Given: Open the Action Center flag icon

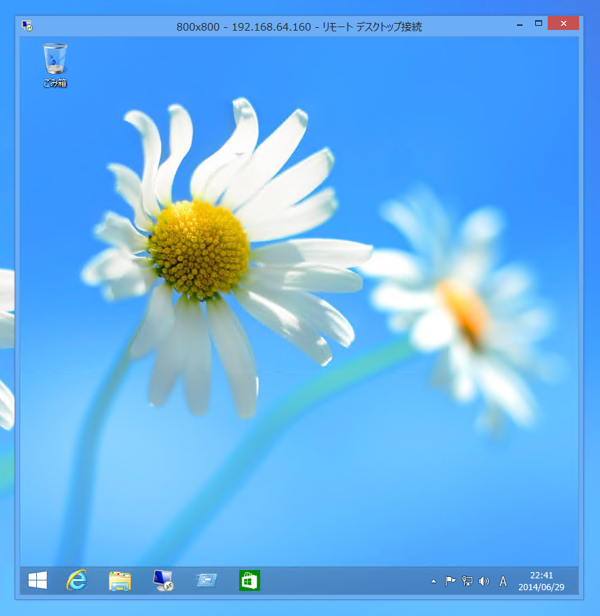Looking at the screenshot, I should pyautogui.click(x=450, y=581).
